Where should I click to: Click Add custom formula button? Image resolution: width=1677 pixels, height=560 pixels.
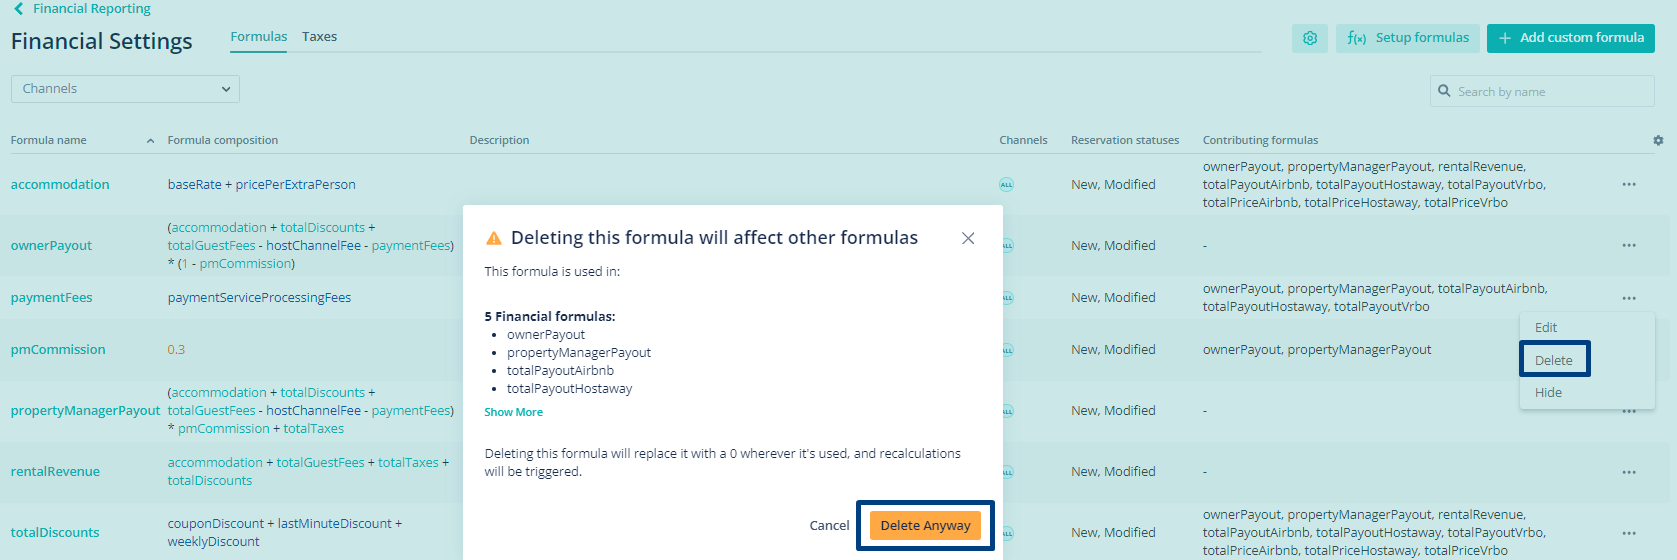click(x=1570, y=38)
